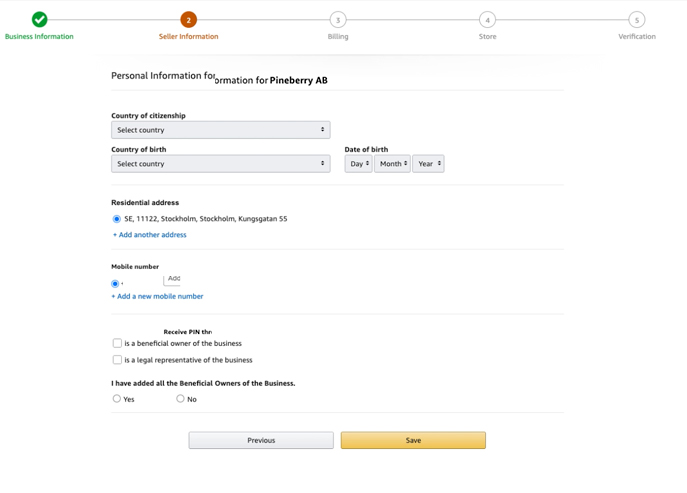The image size is (687, 493).
Task: Check beneficial owner of the business
Action: pyautogui.click(x=117, y=343)
